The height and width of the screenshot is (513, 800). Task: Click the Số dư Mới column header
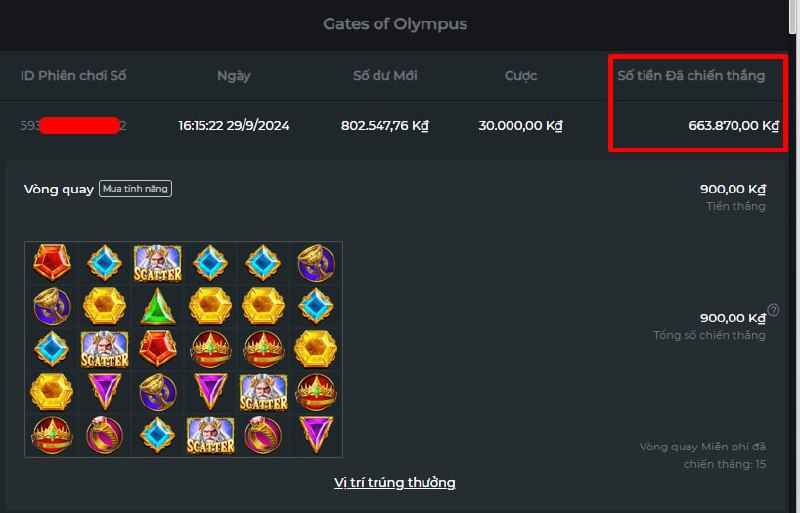pos(385,76)
